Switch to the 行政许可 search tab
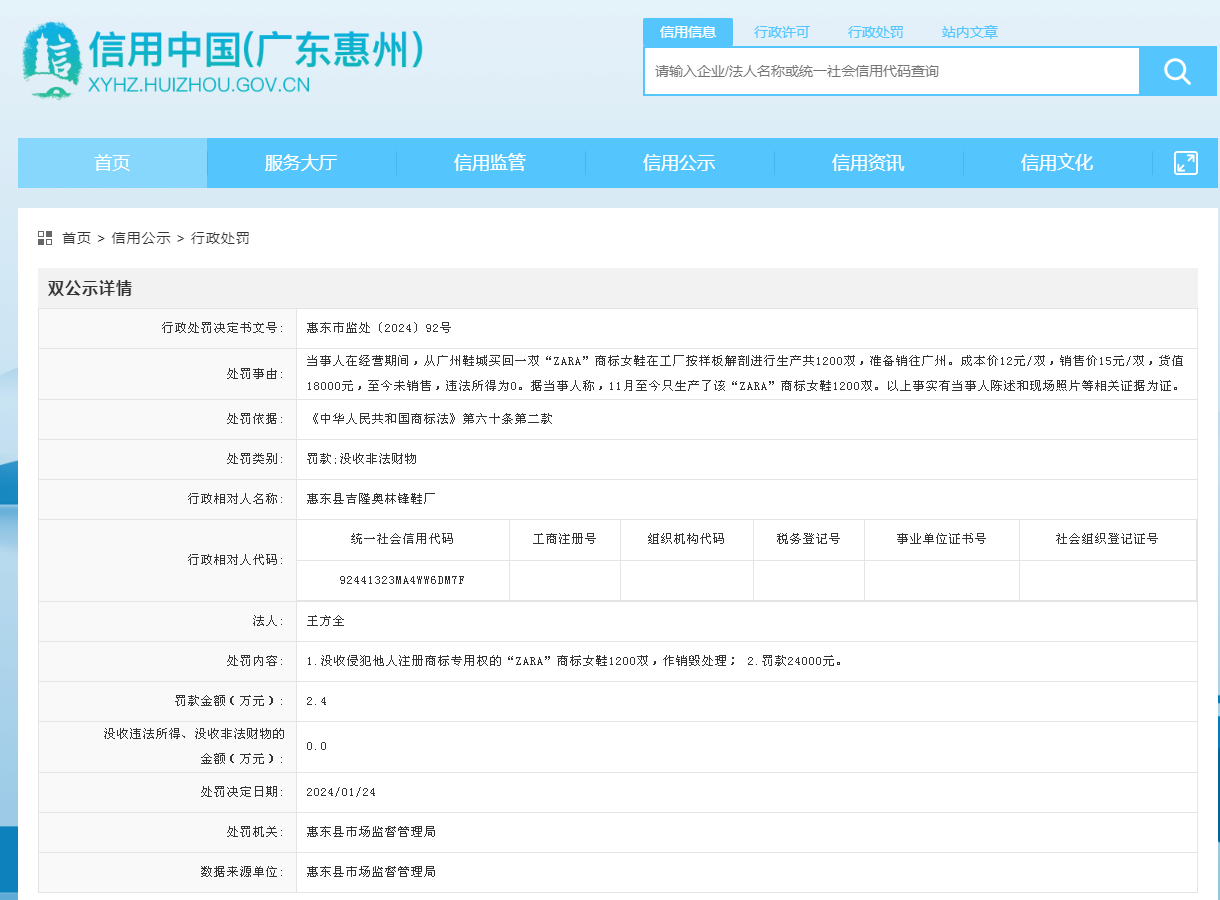Viewport: 1220px width, 900px height. 782,32
